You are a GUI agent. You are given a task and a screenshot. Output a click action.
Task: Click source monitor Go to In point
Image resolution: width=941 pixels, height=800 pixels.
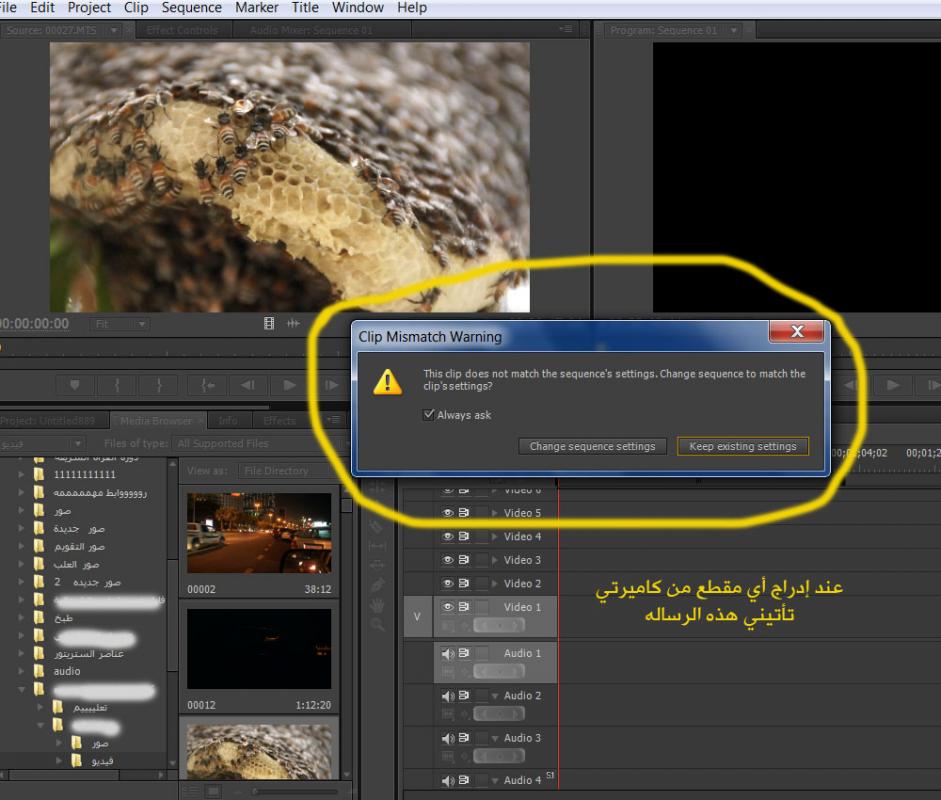(208, 385)
